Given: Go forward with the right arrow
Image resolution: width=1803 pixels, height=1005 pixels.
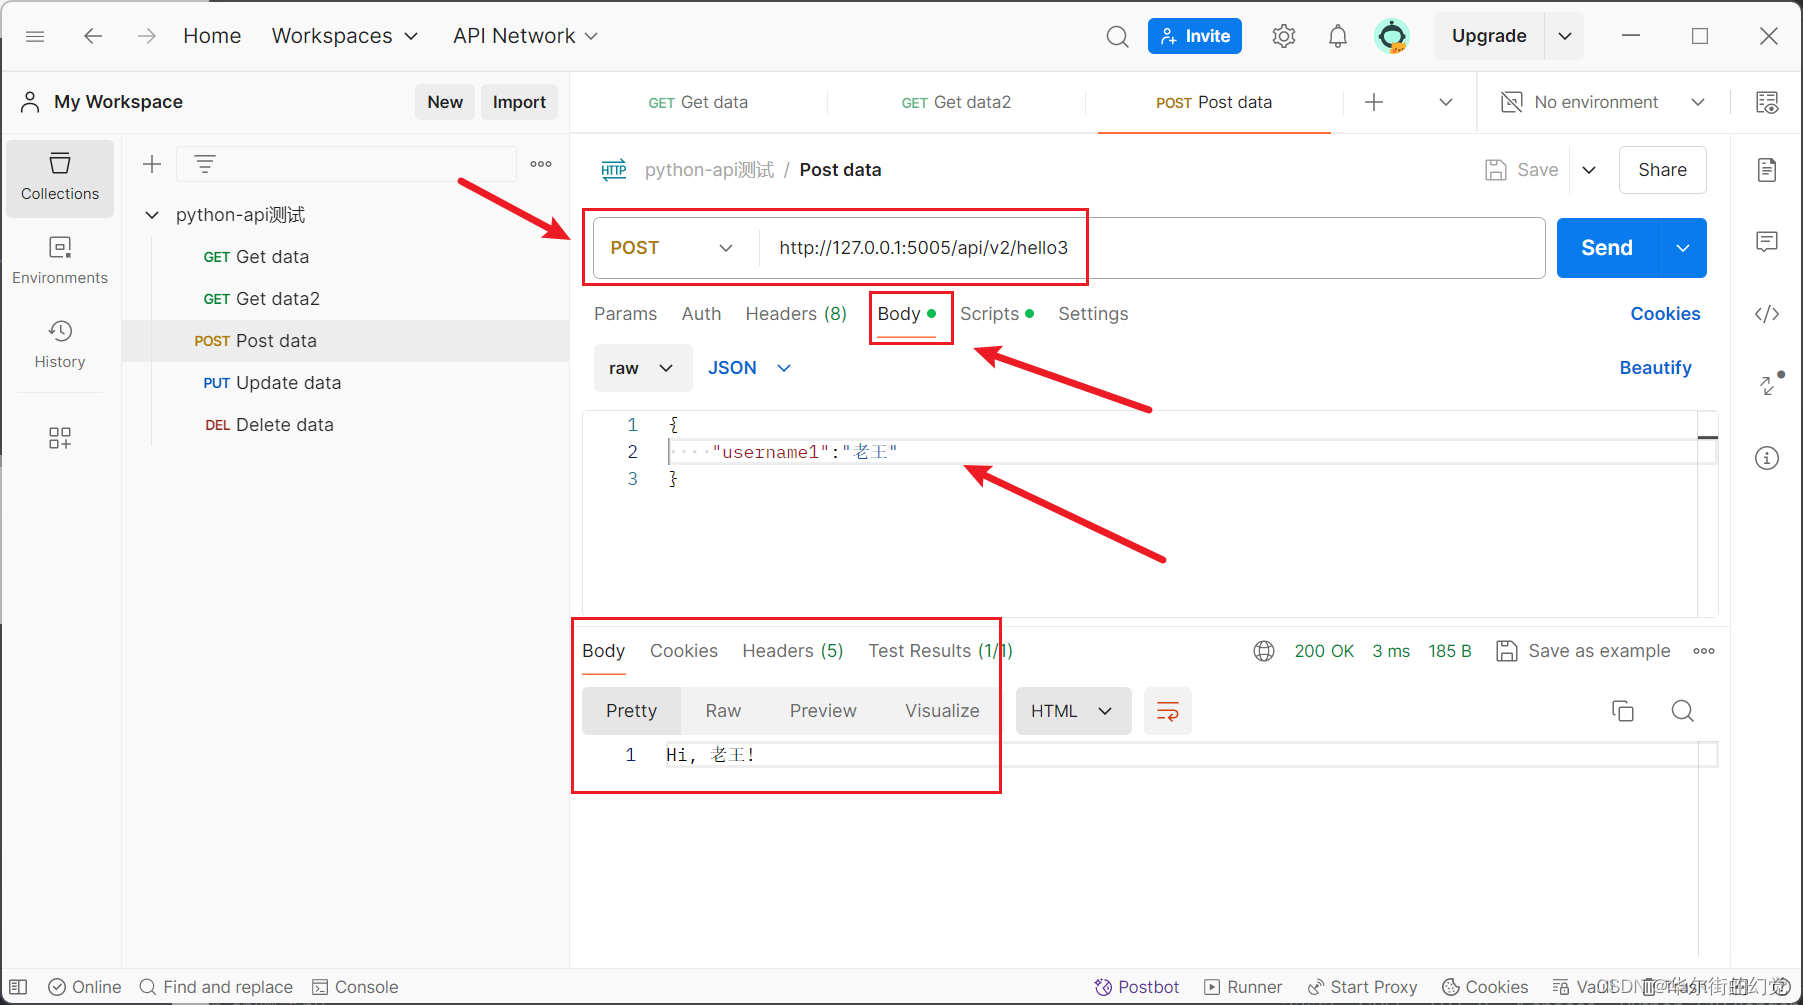Looking at the screenshot, I should pos(147,36).
